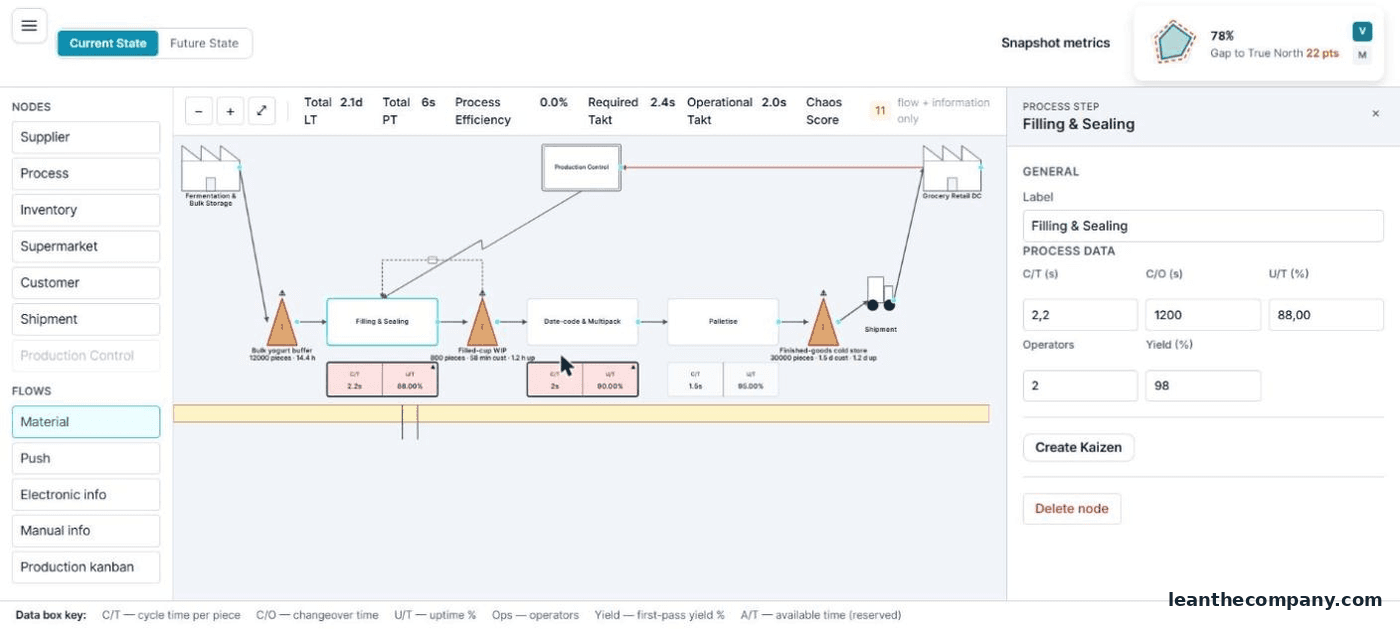Edit the U/T (%) field

1326,315
